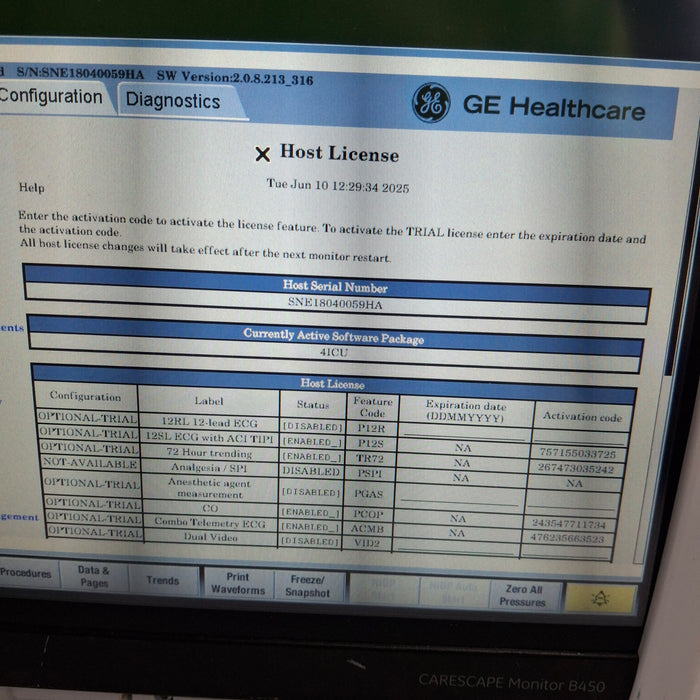Select the feature code TR72
700x700 pixels.
[370, 458]
